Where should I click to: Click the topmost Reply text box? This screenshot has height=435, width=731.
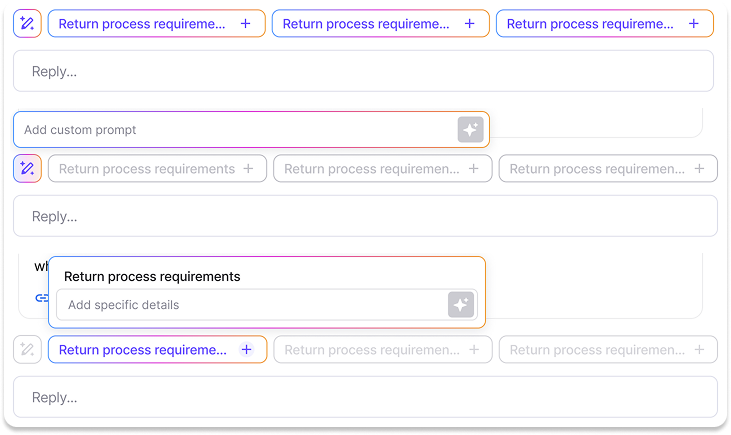point(363,72)
